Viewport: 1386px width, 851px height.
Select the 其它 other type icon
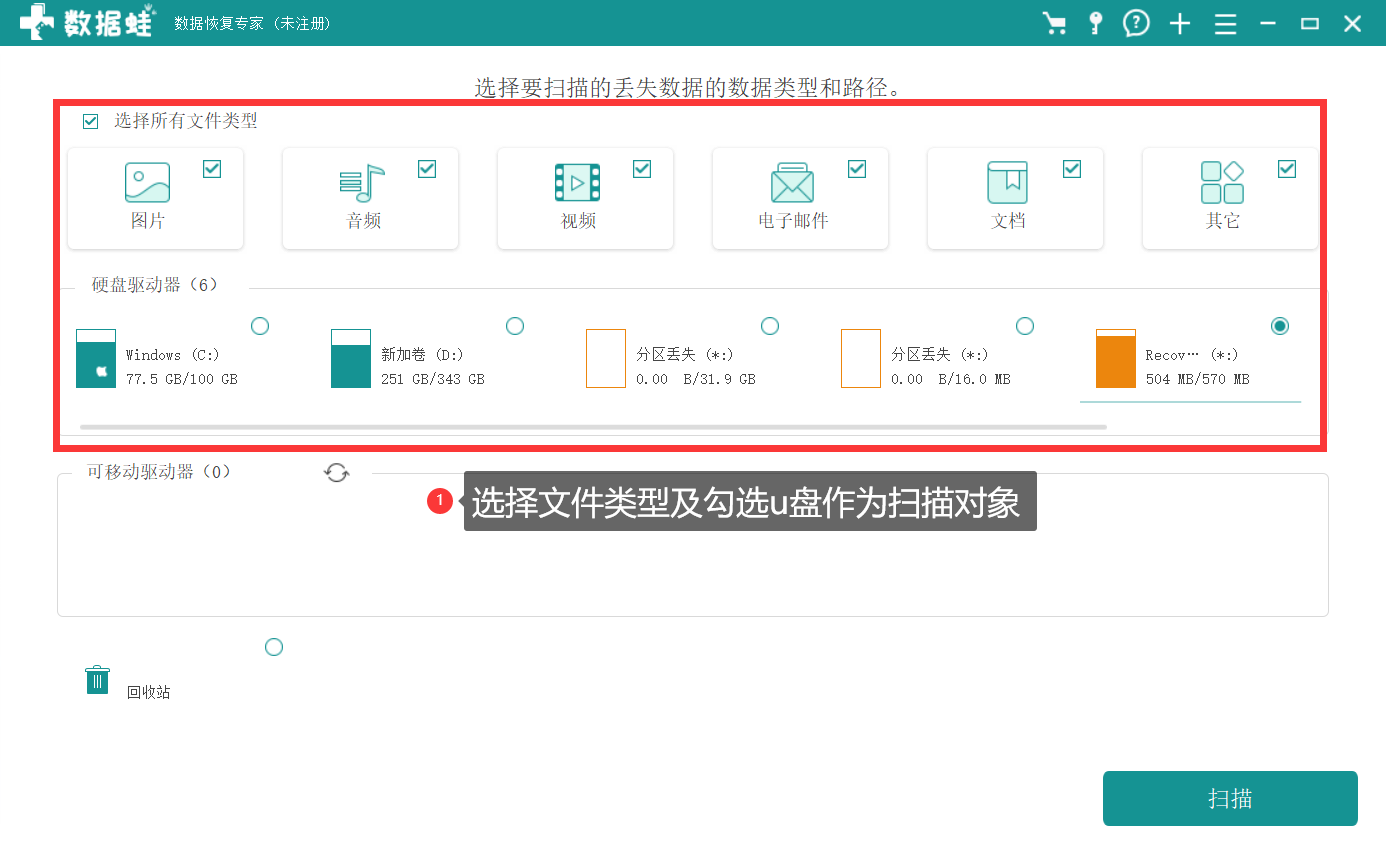pos(1222,182)
